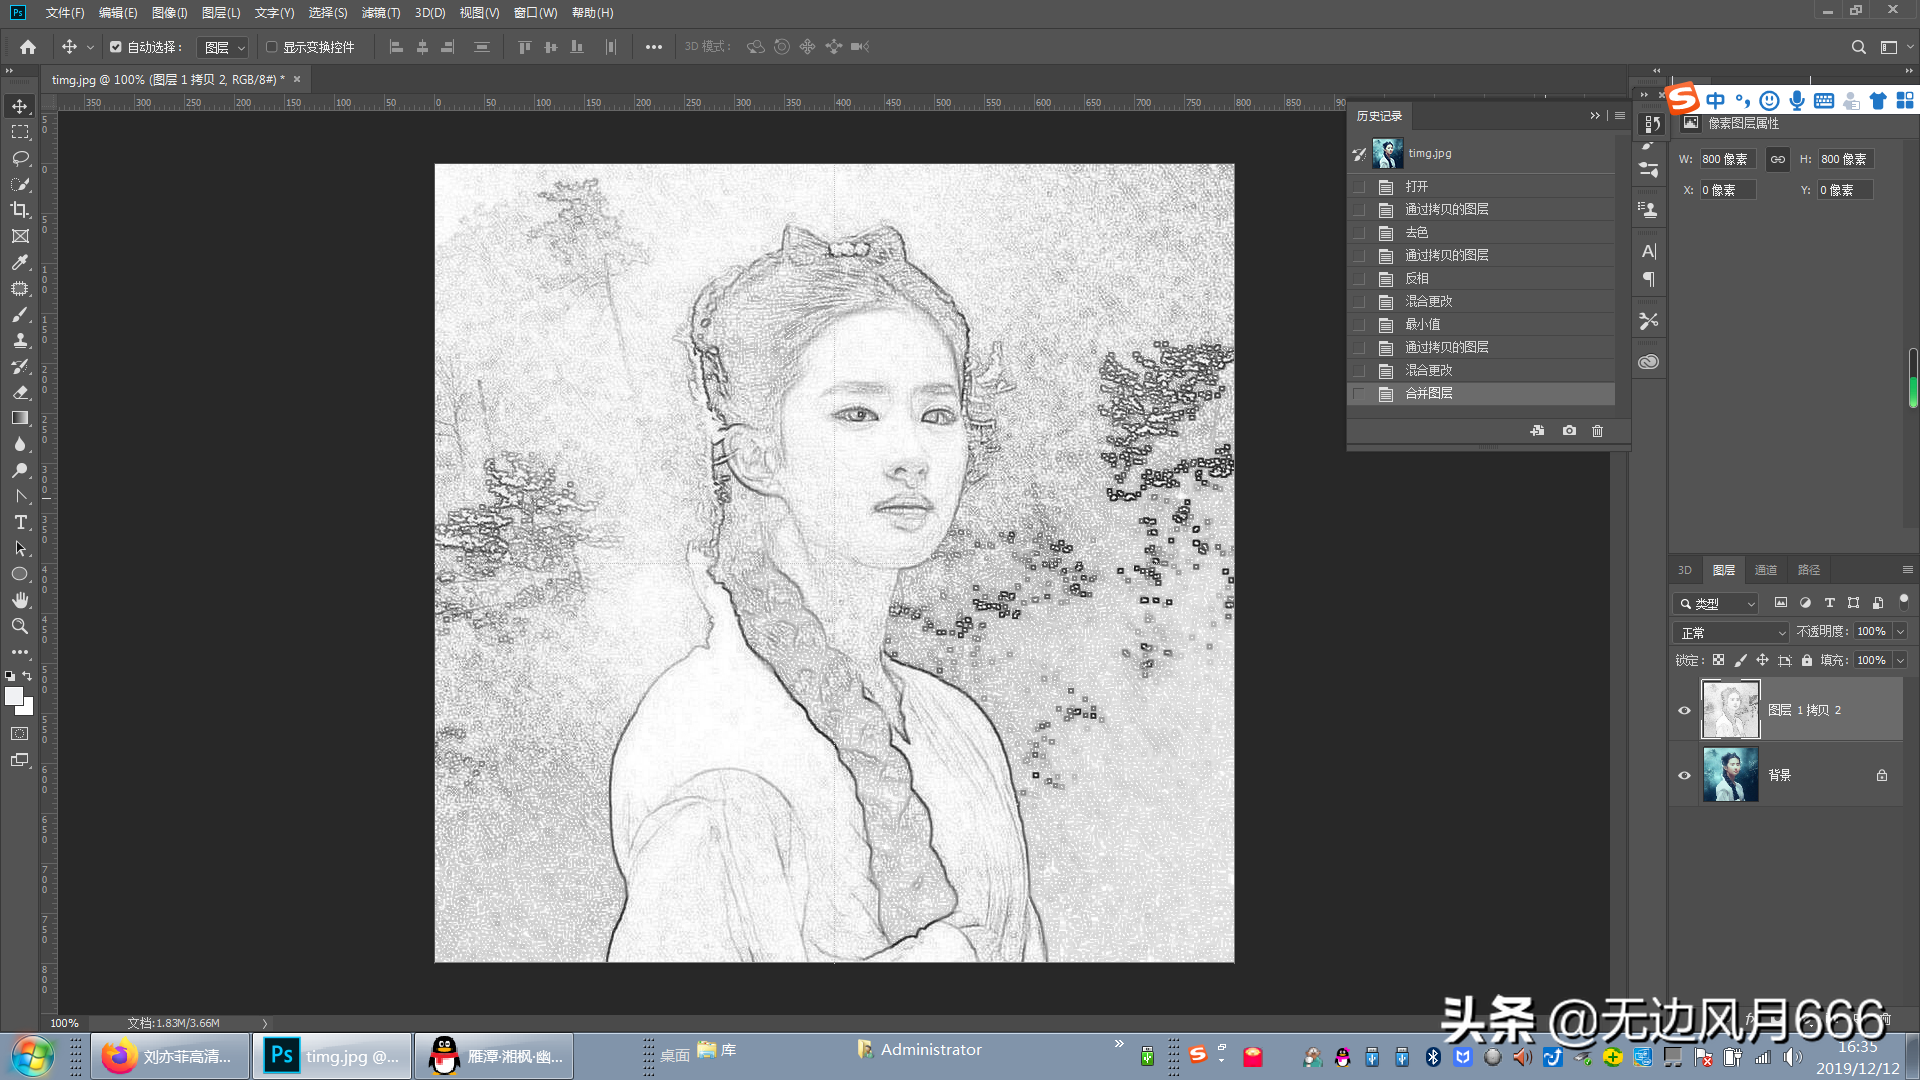The image size is (1920, 1080).
Task: Switch to the 通道 tab
Action: pos(1765,570)
